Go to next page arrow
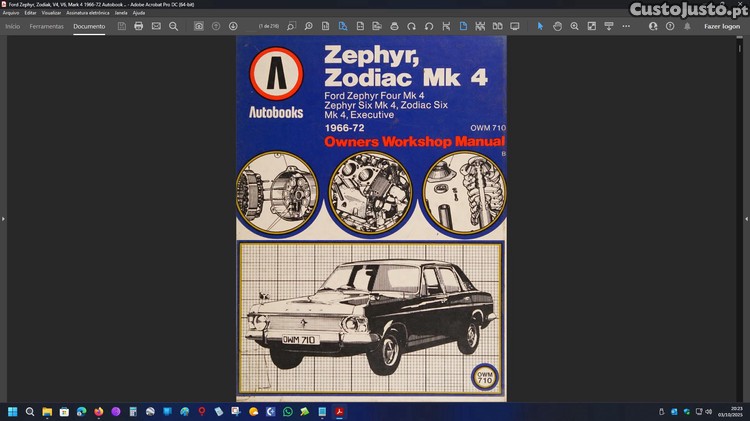Viewport: 750px width, 421px height. click(x=233, y=26)
